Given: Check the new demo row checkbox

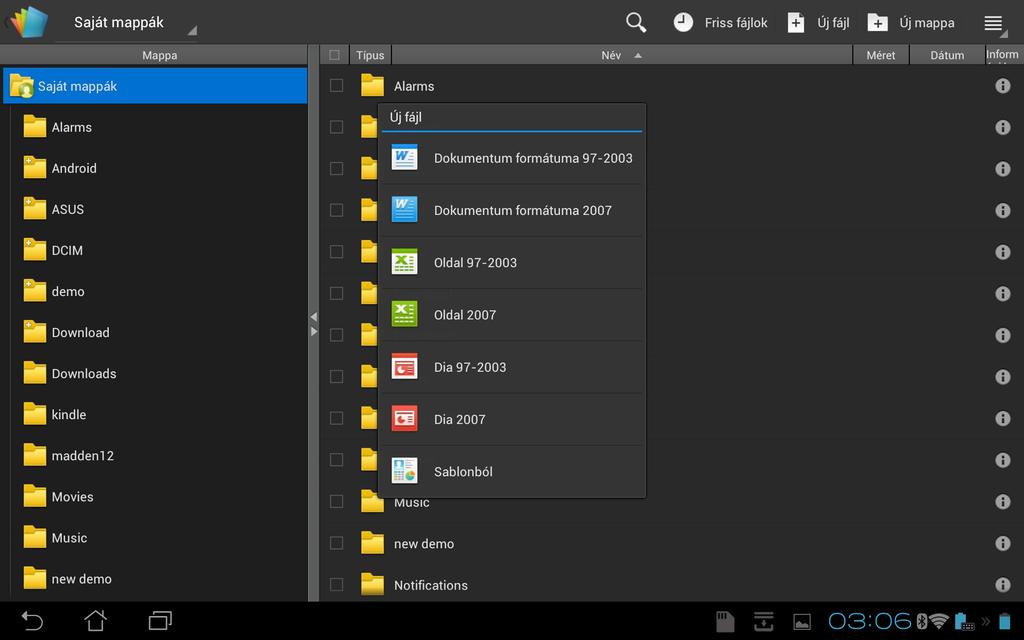Looking at the screenshot, I should [x=336, y=543].
